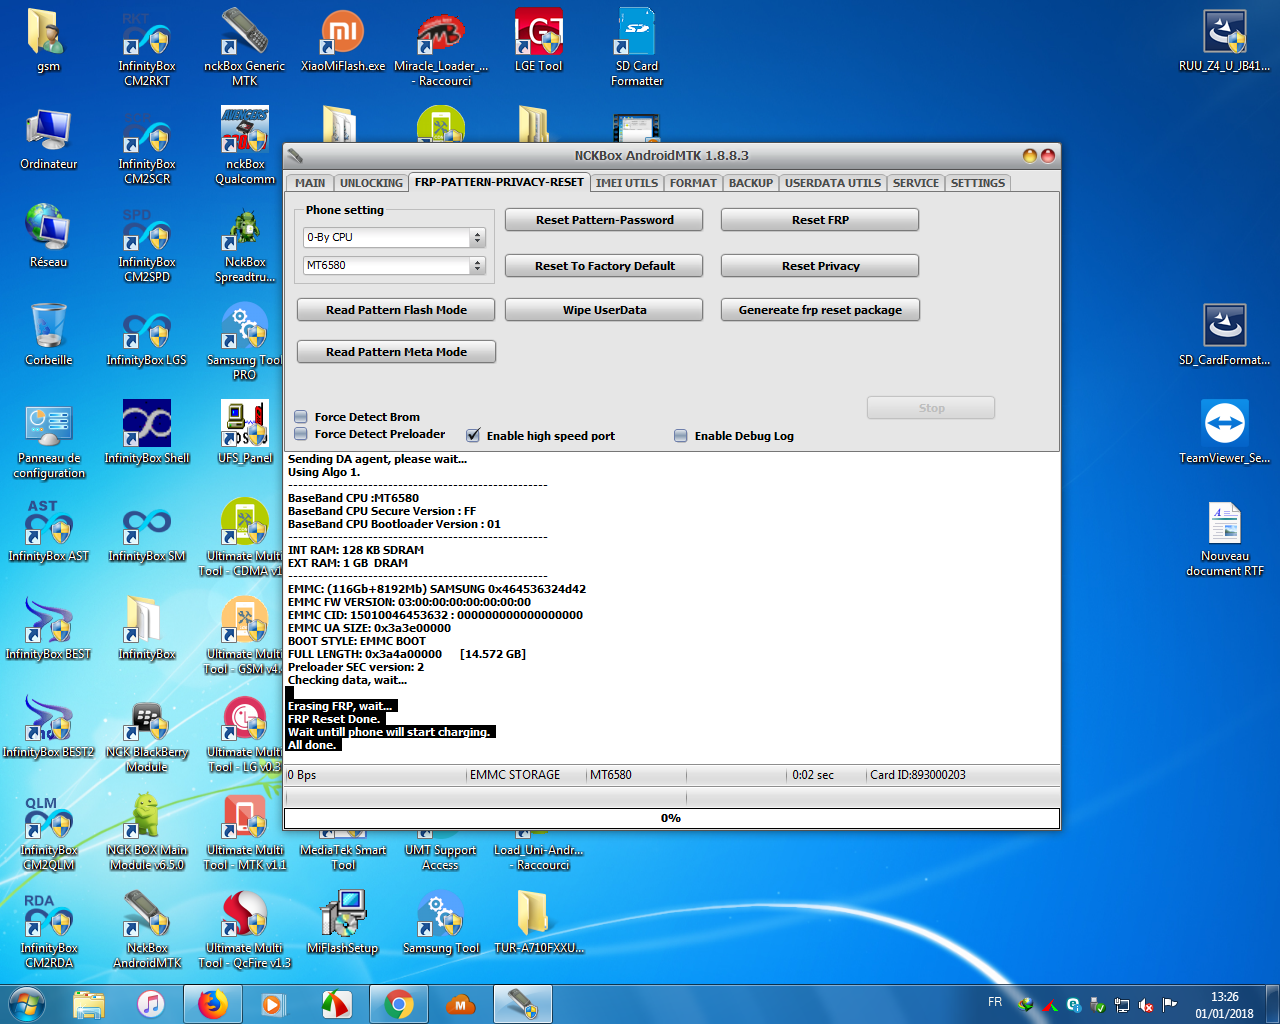The image size is (1280, 1024).
Task: Select the FORMAT tab
Action: pyautogui.click(x=693, y=183)
